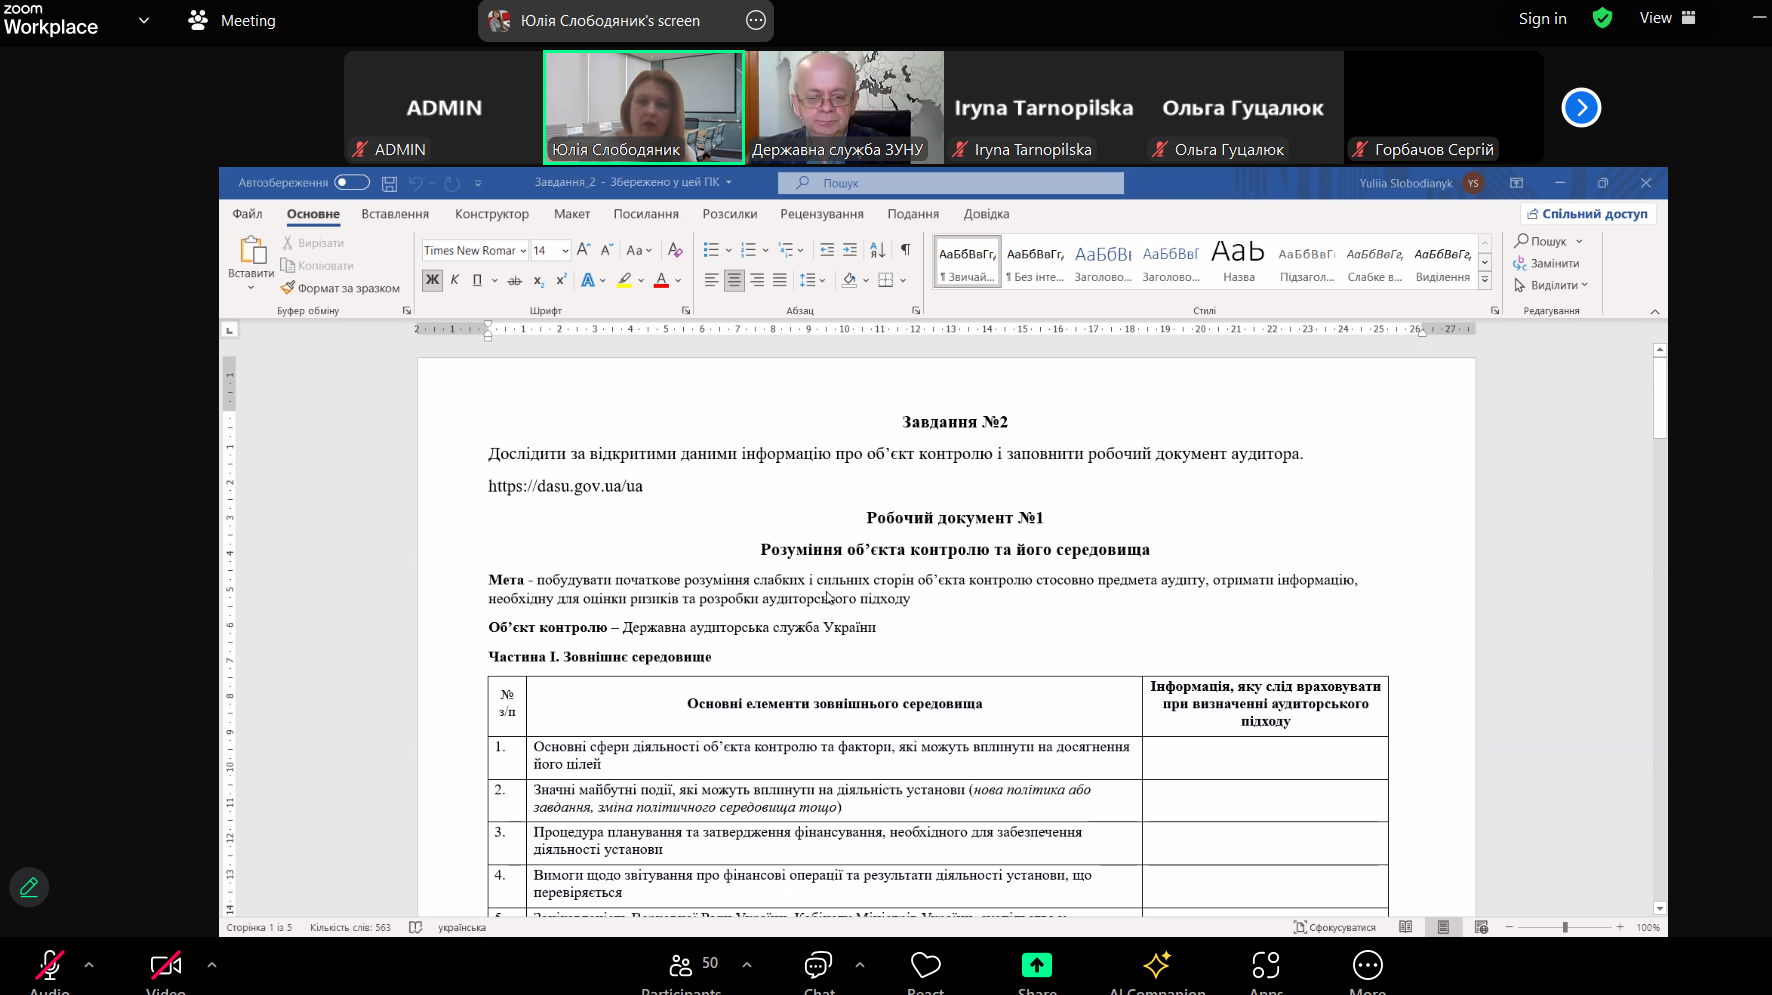Click the Copy (Копіювати) command

pos(318,265)
